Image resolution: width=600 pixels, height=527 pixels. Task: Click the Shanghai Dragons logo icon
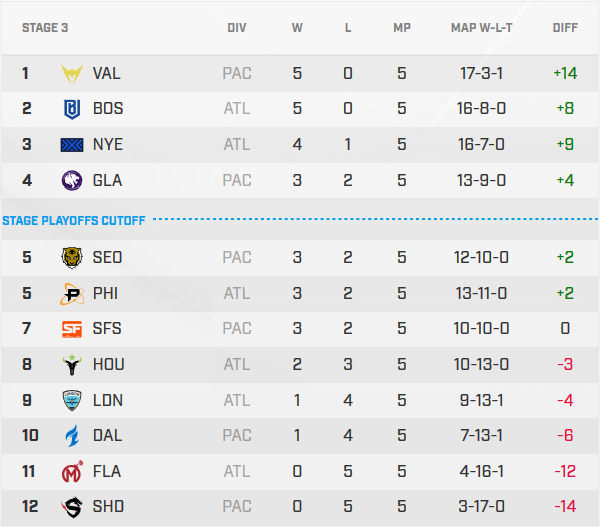pyautogui.click(x=73, y=507)
